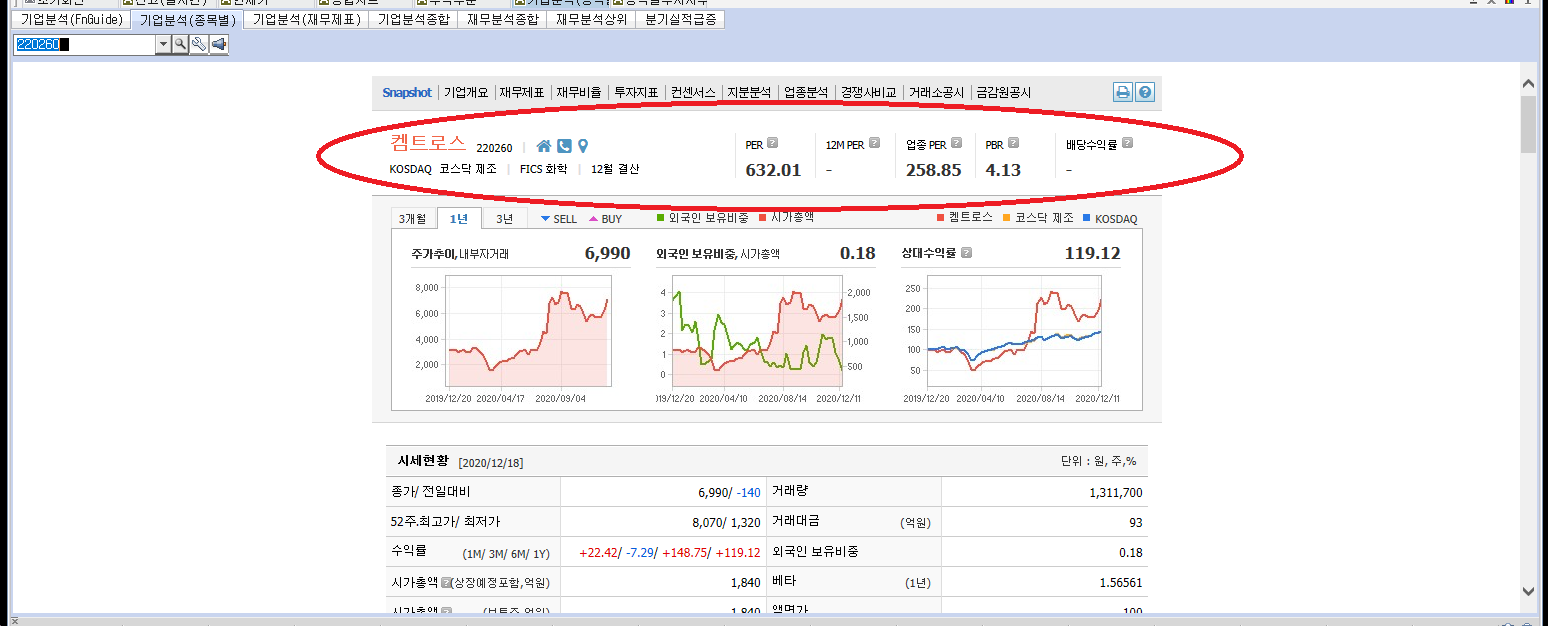Toggle BUY marker legend on chart

tap(605, 219)
